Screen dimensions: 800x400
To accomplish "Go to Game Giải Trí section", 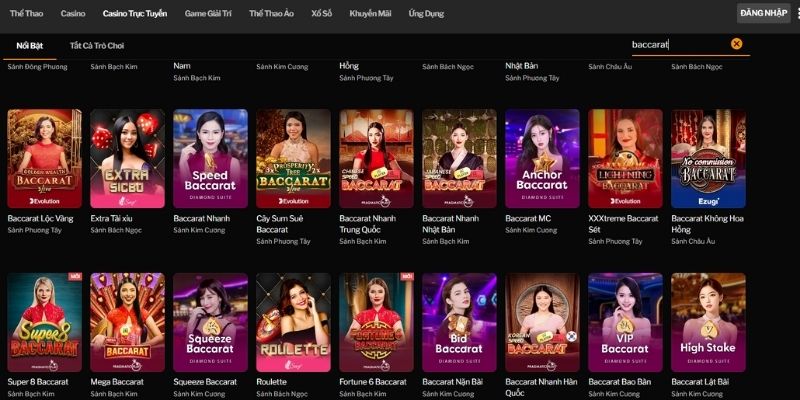I will (208, 14).
